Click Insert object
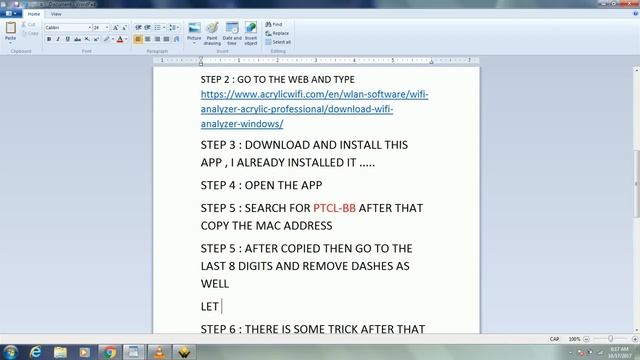 pyautogui.click(x=251, y=33)
